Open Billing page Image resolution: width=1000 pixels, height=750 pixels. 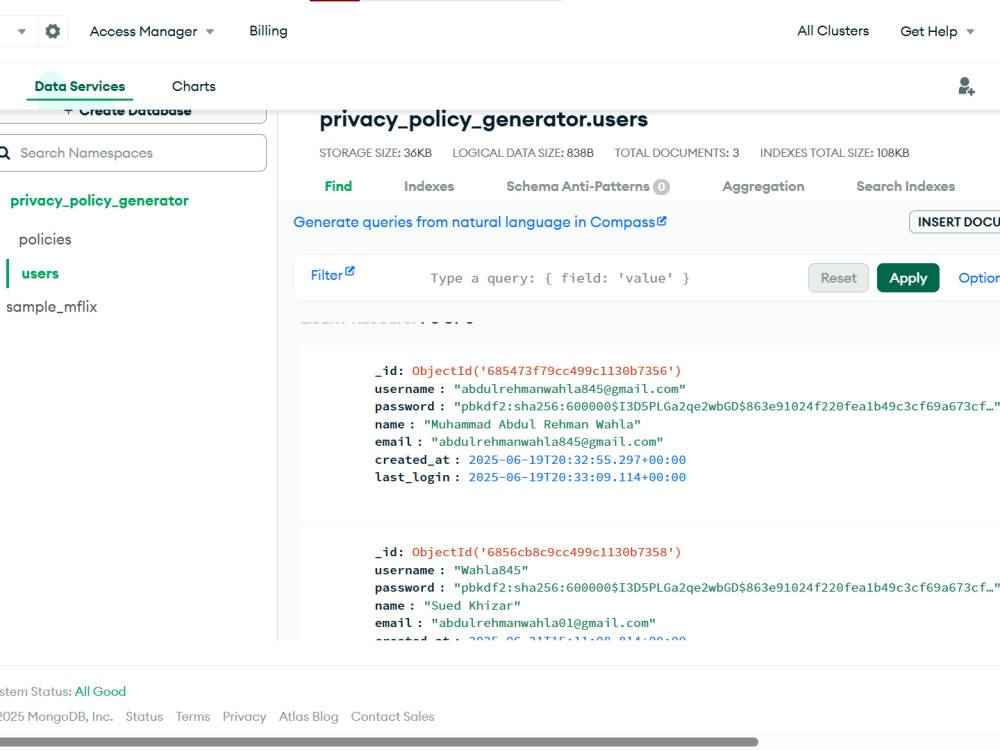click(268, 31)
